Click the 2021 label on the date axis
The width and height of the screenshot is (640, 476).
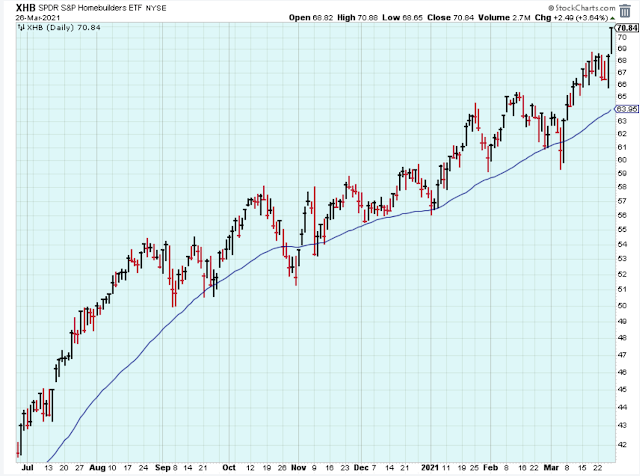(430, 467)
